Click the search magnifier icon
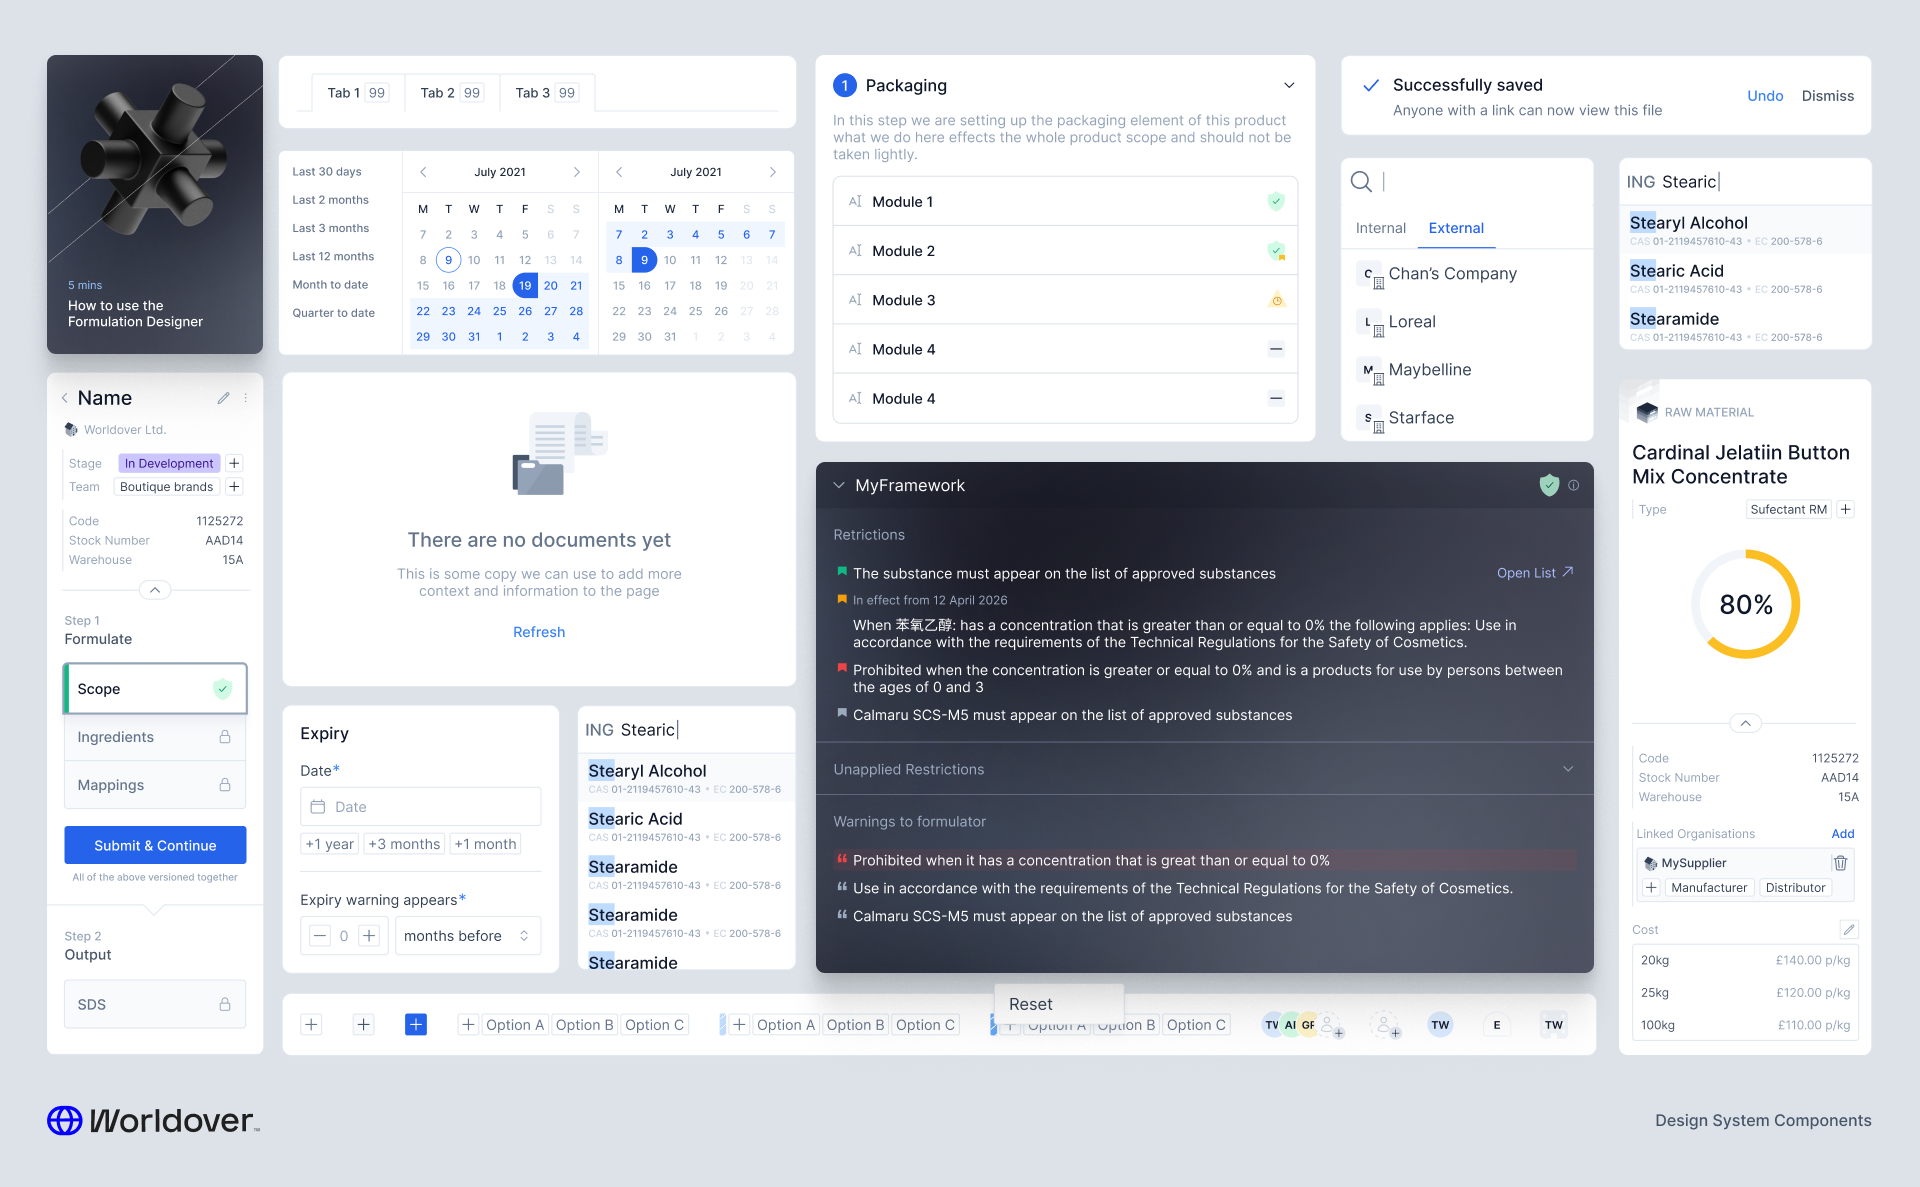 (1361, 181)
